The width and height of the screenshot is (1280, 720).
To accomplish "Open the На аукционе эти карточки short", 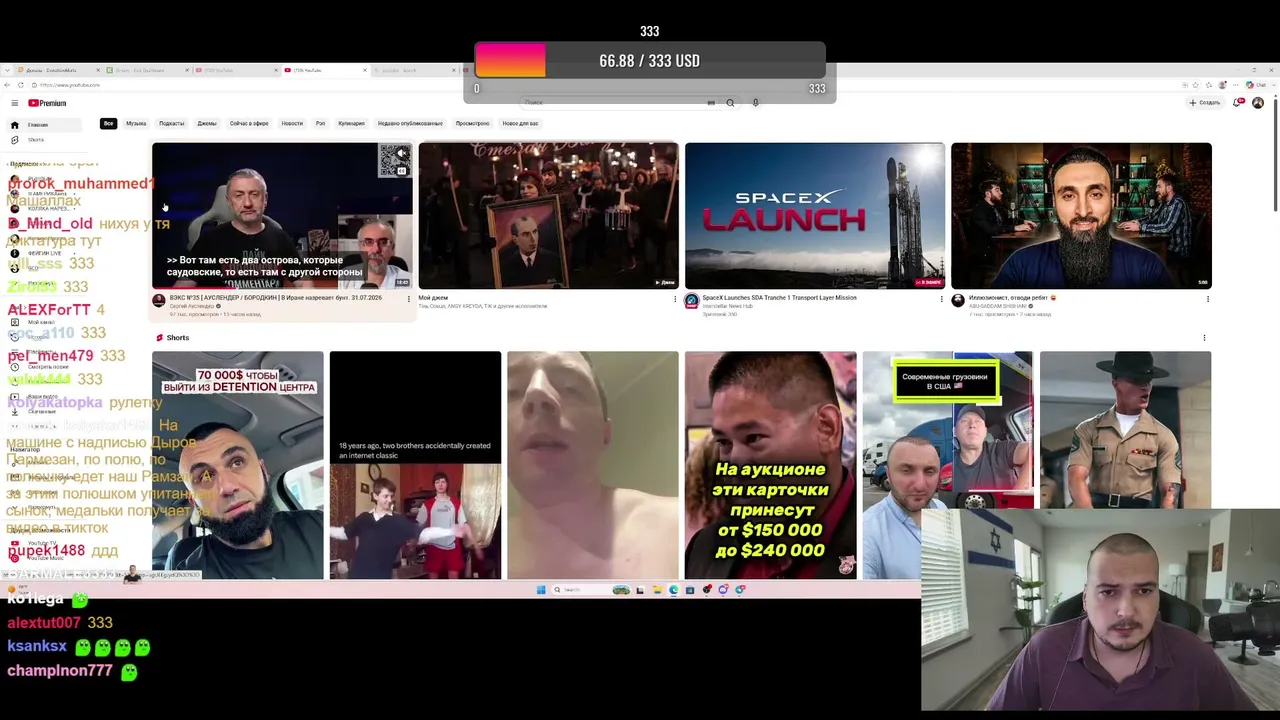I will tap(770, 465).
